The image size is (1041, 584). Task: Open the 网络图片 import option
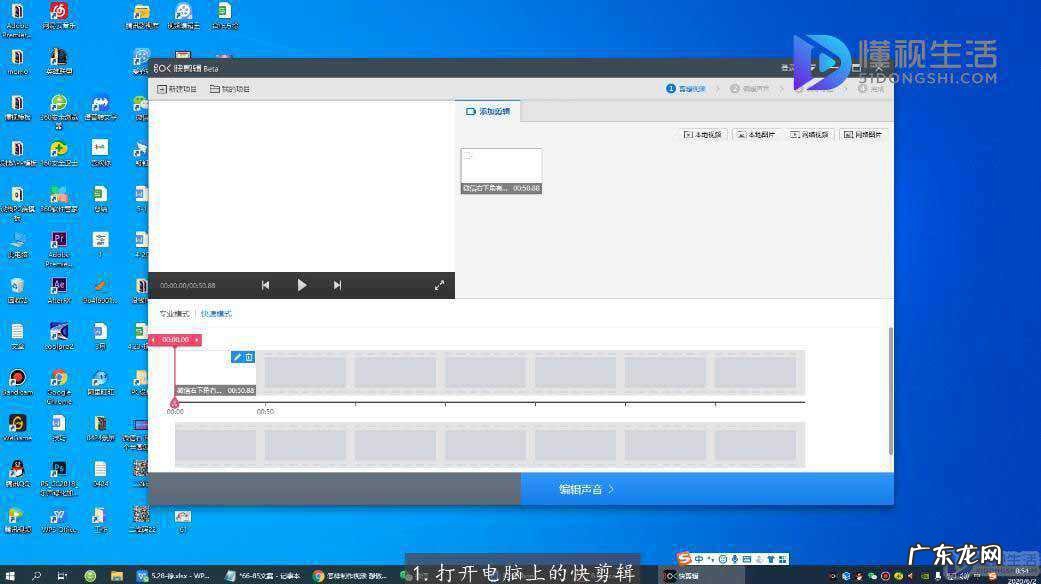(863, 133)
